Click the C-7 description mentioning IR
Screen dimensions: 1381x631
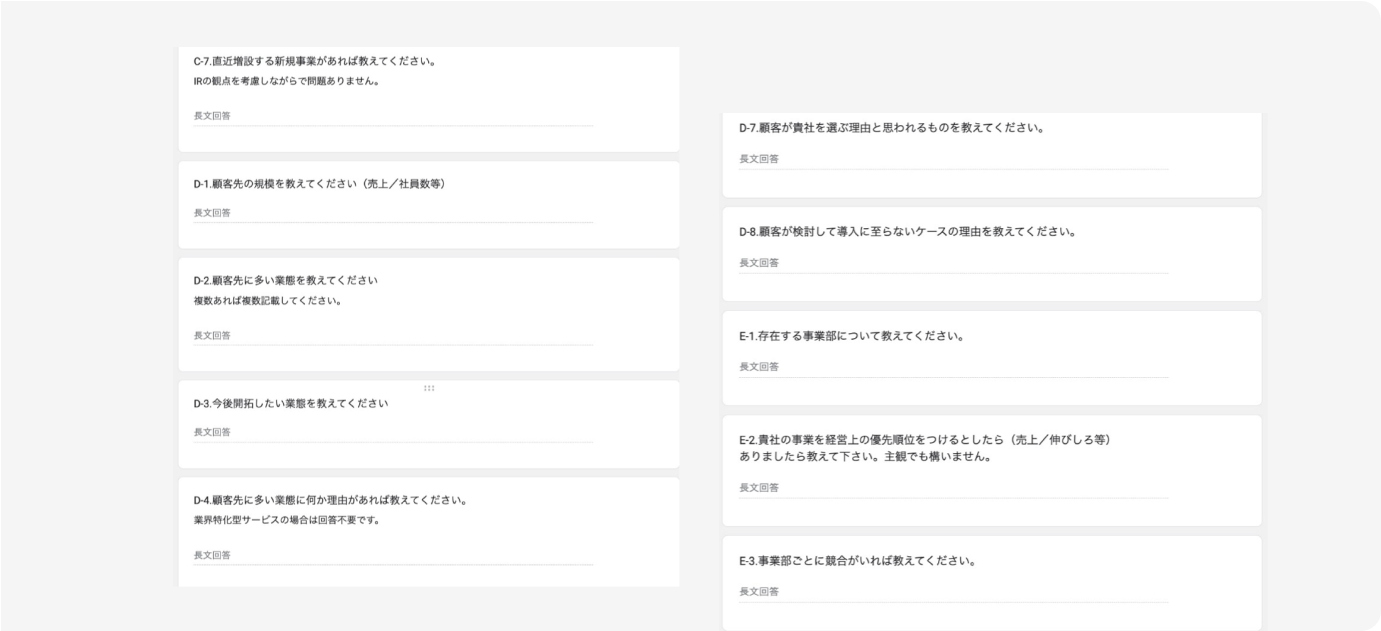(286, 81)
